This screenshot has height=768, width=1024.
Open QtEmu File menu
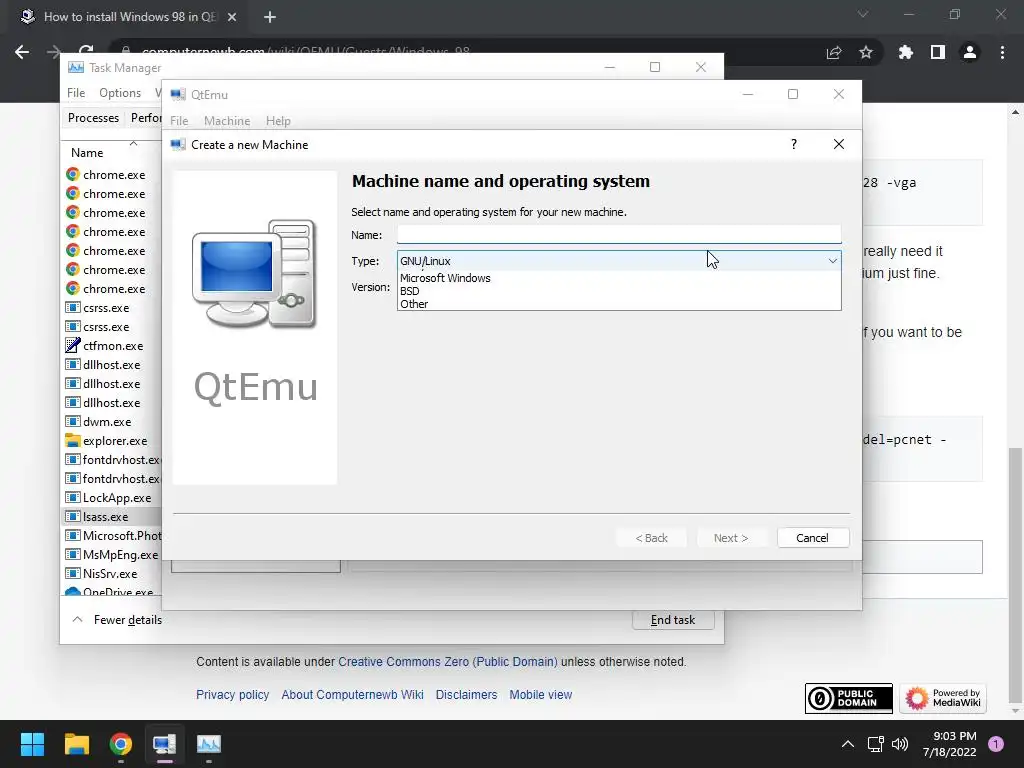[x=179, y=121]
